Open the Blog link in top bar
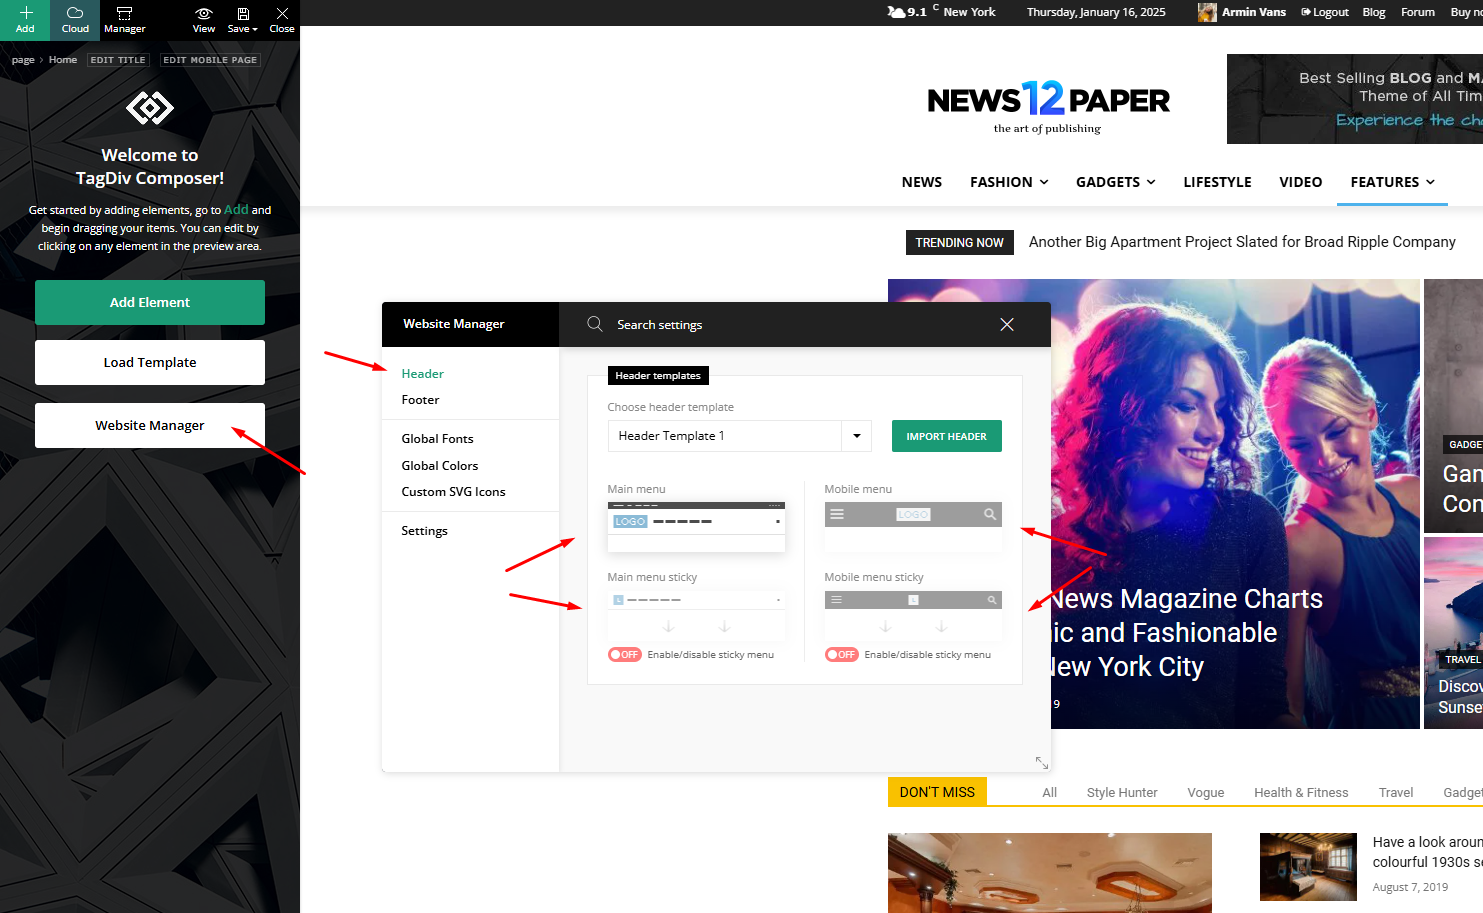1483x913 pixels. (x=1374, y=12)
